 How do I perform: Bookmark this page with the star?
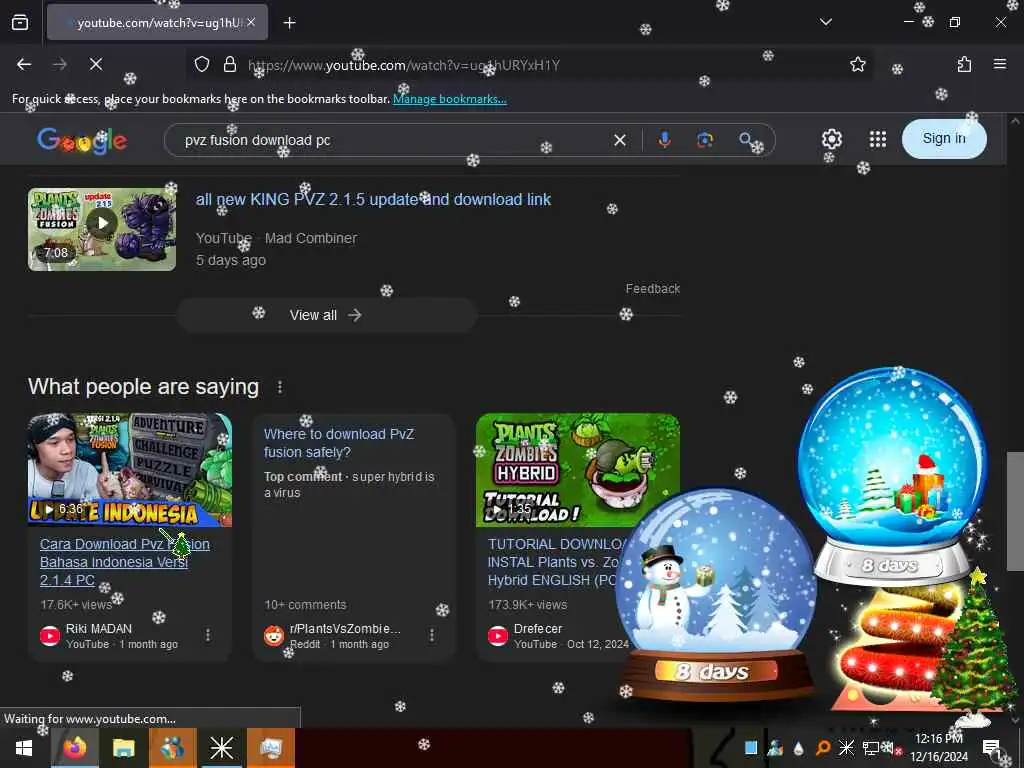pos(857,64)
